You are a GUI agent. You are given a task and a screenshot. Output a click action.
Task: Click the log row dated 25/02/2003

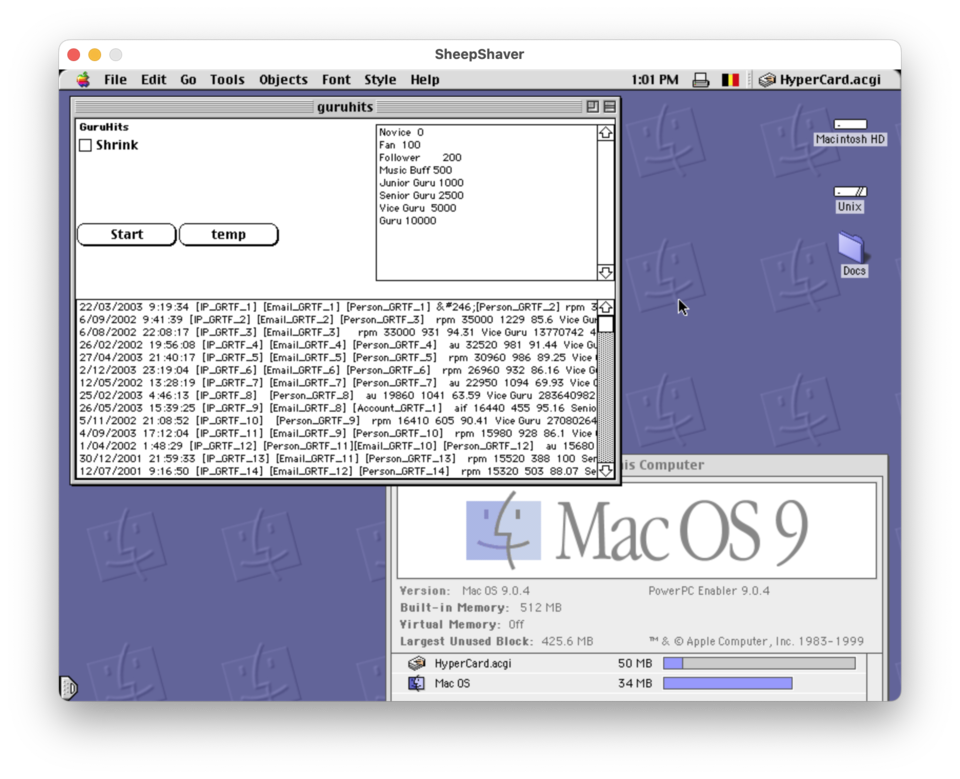[x=337, y=395]
